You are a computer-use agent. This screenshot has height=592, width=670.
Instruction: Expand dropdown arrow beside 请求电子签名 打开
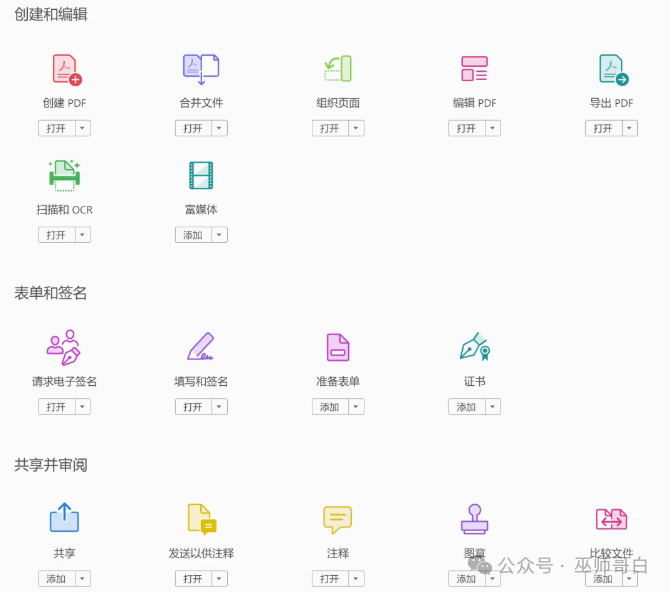(83, 406)
